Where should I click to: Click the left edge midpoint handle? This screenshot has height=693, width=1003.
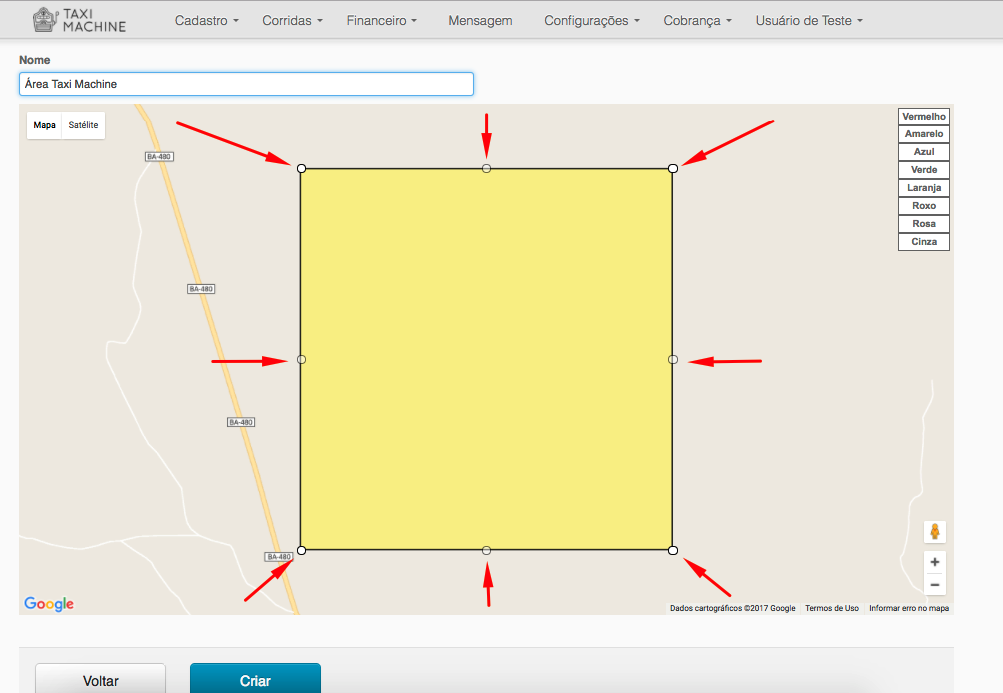[x=301, y=360]
